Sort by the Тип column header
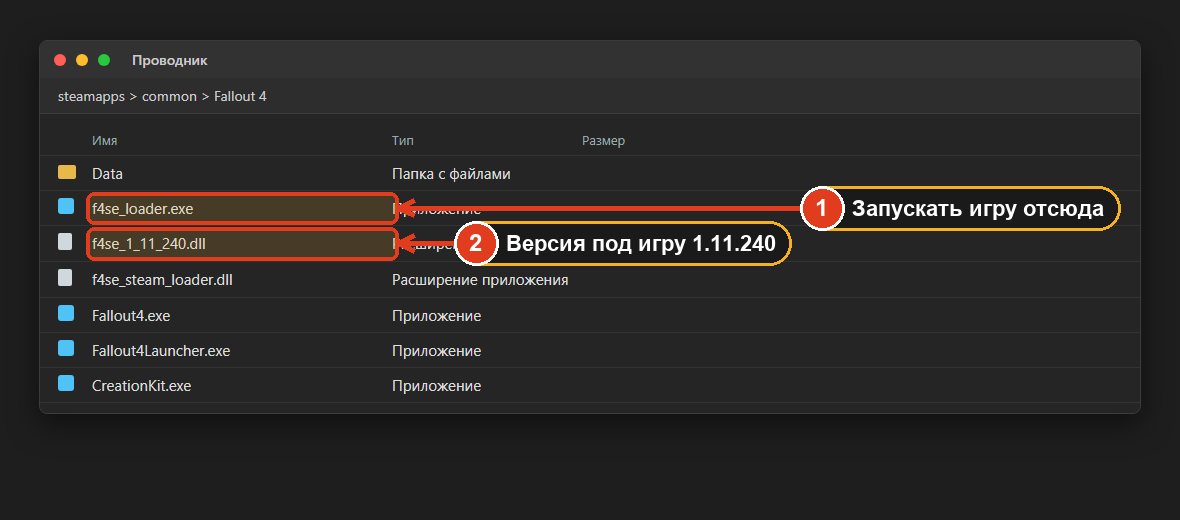The image size is (1180, 520). tap(403, 141)
